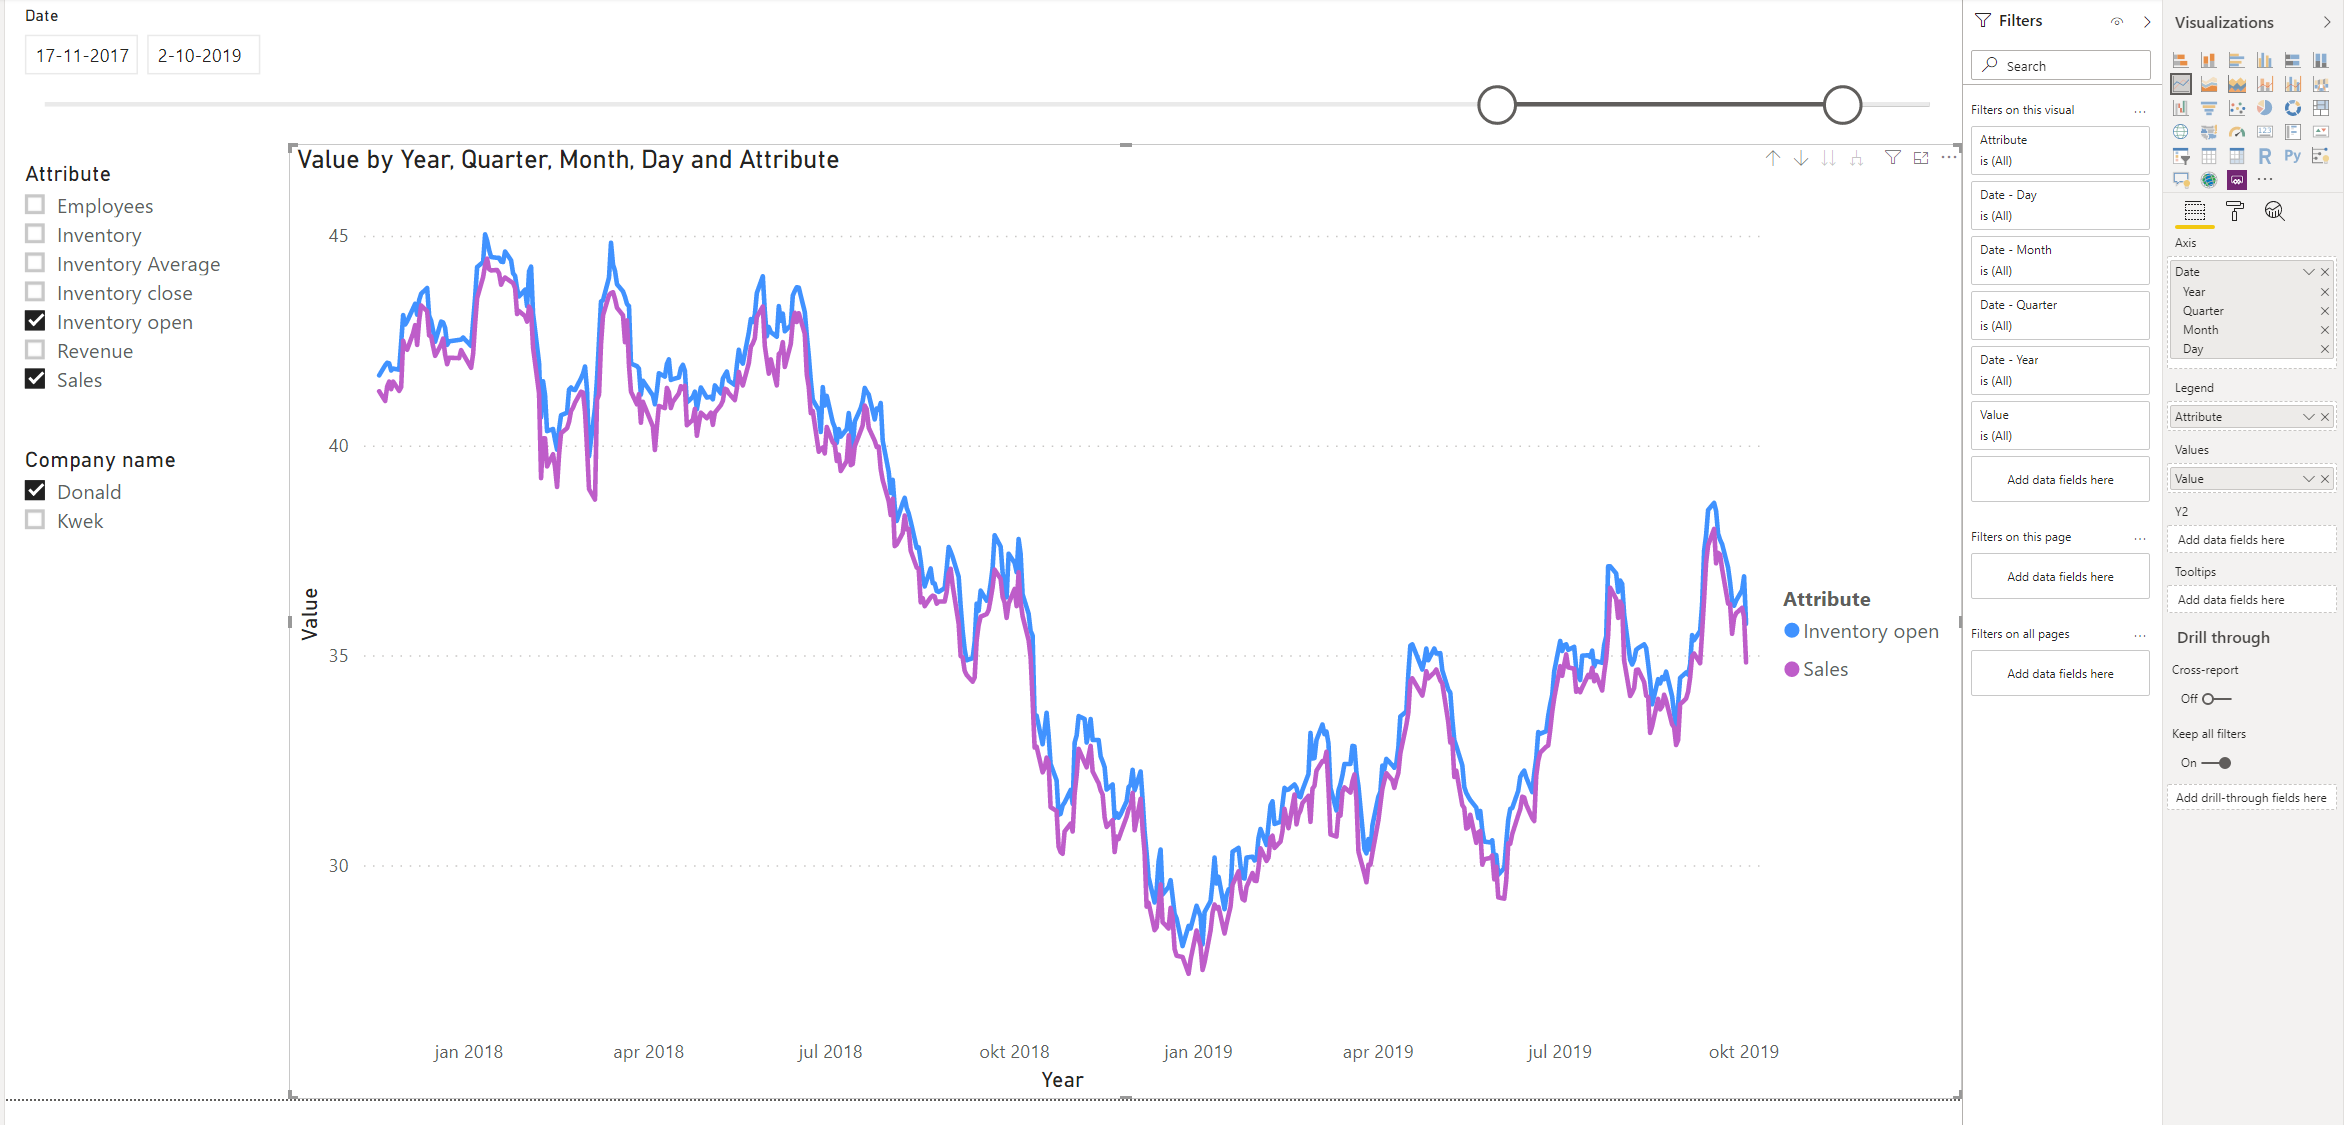Pick the Python visual icon
This screenshot has width=2344, height=1125.
2293,156
